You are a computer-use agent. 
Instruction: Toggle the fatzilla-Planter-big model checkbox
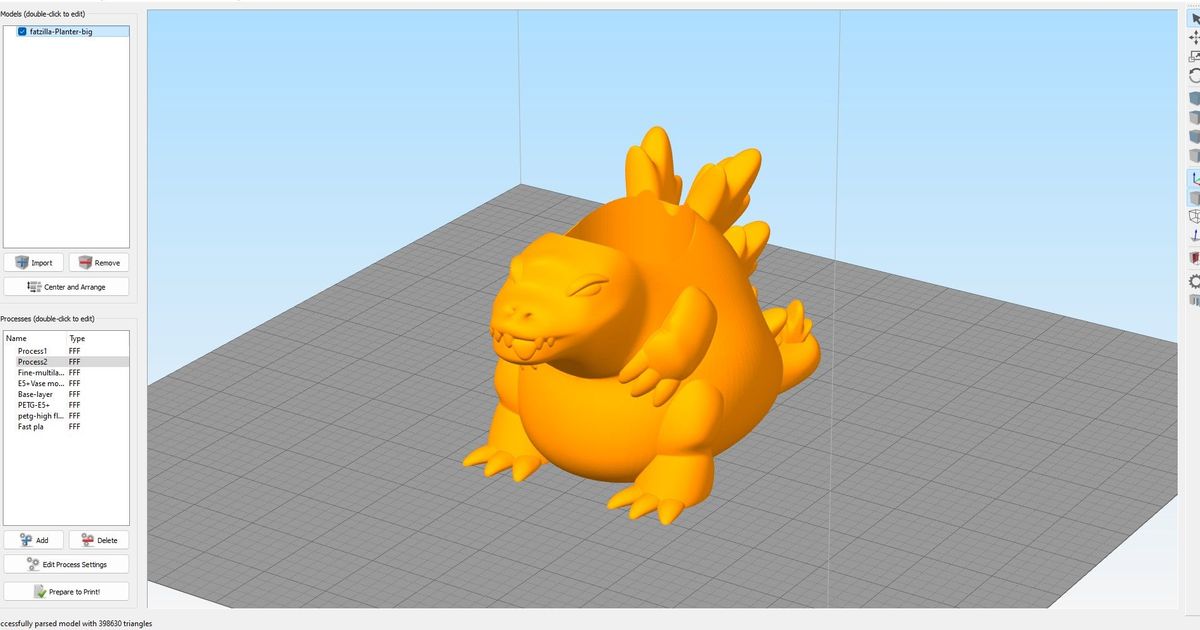22,31
